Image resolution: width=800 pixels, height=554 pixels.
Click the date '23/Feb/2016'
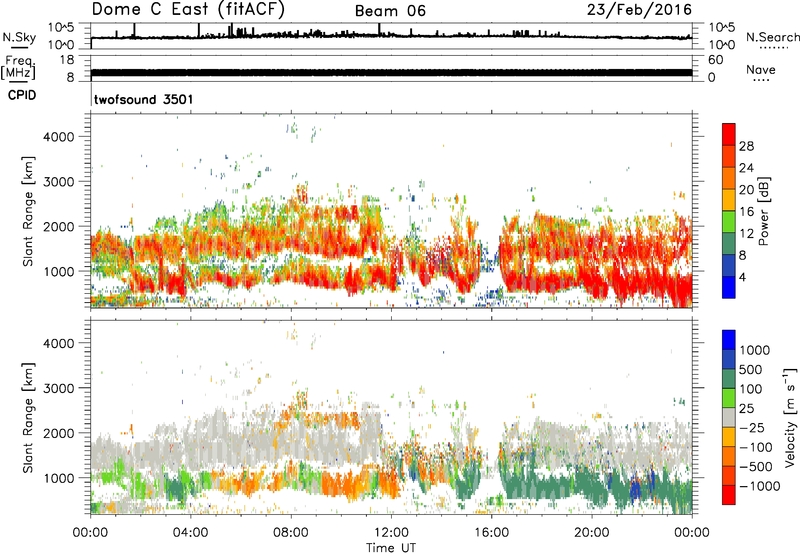639,10
